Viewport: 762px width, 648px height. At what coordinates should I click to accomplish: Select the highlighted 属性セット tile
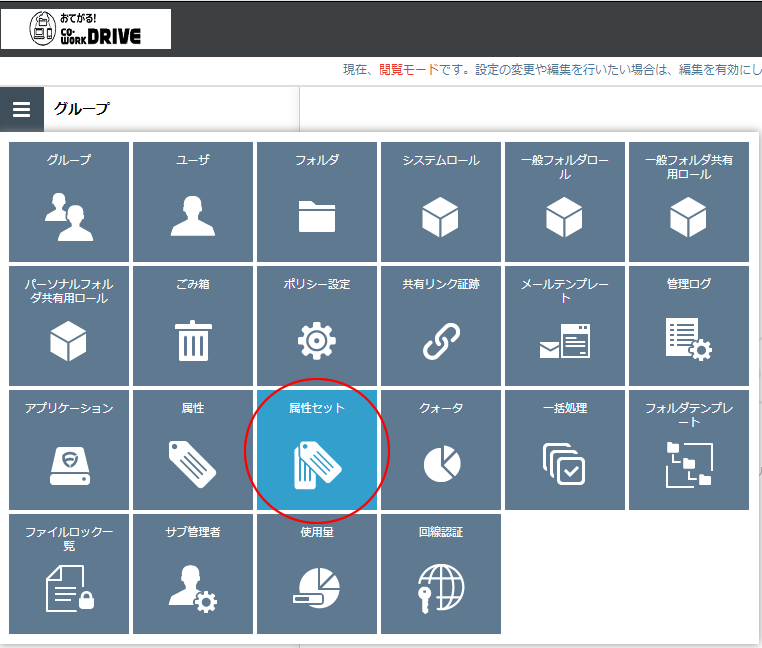click(317, 450)
